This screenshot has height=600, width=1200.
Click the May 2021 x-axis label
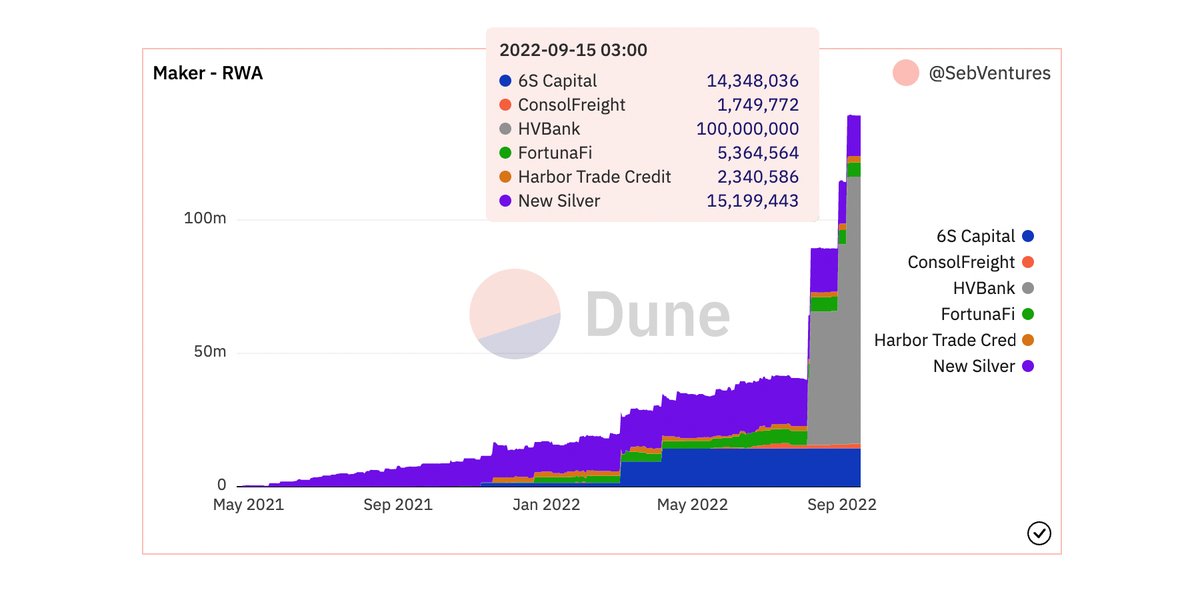click(x=248, y=505)
